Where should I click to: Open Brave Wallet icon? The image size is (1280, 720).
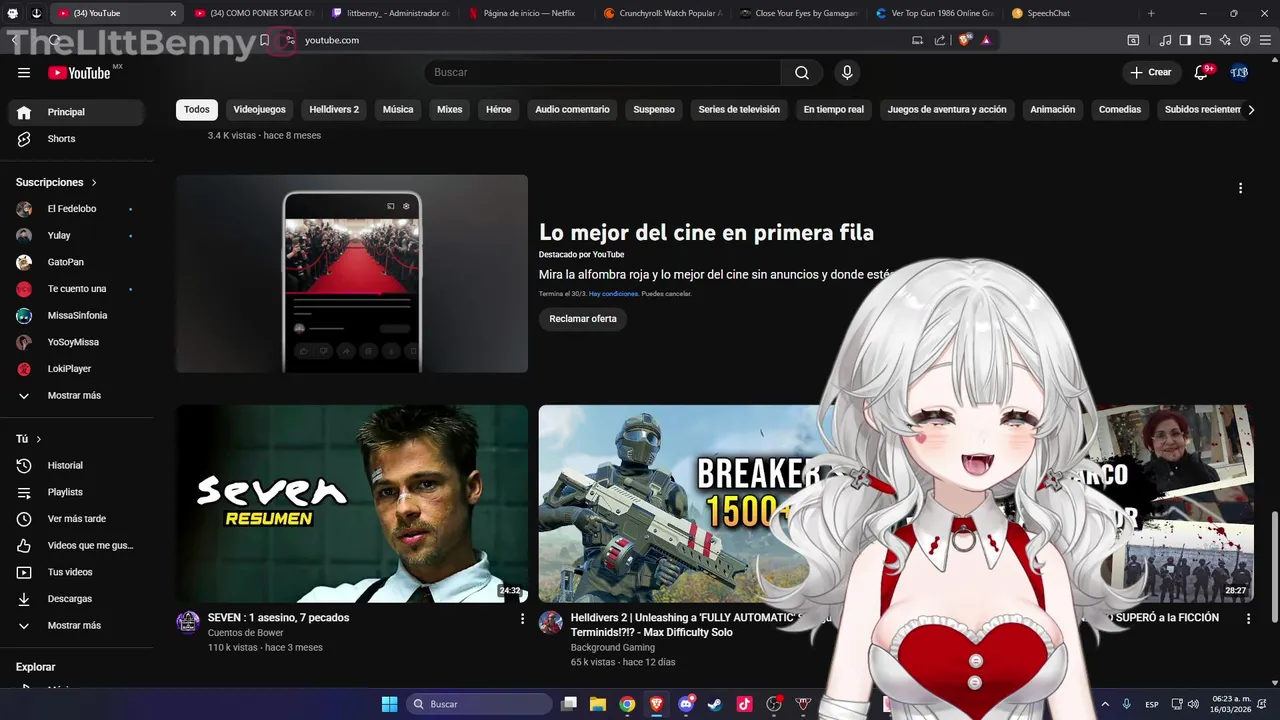[1205, 40]
